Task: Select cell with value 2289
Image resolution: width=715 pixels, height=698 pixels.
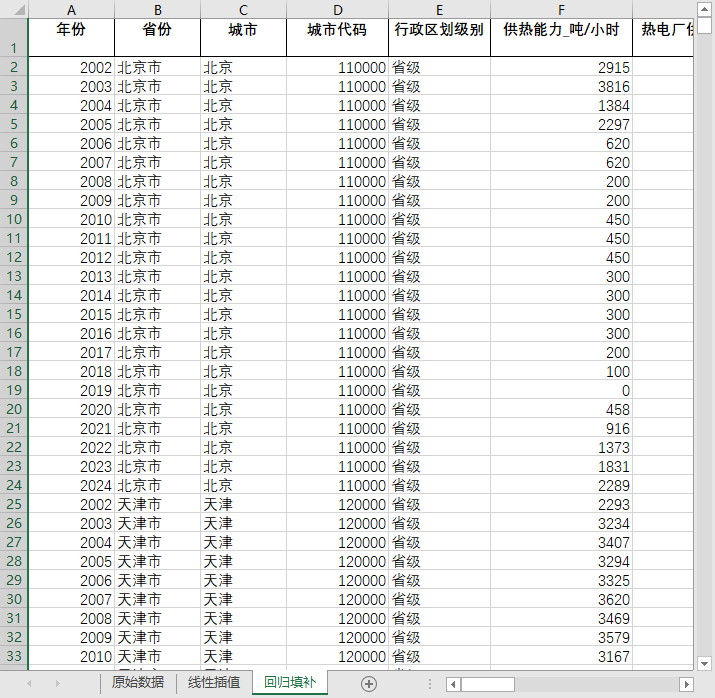Action: (561, 486)
